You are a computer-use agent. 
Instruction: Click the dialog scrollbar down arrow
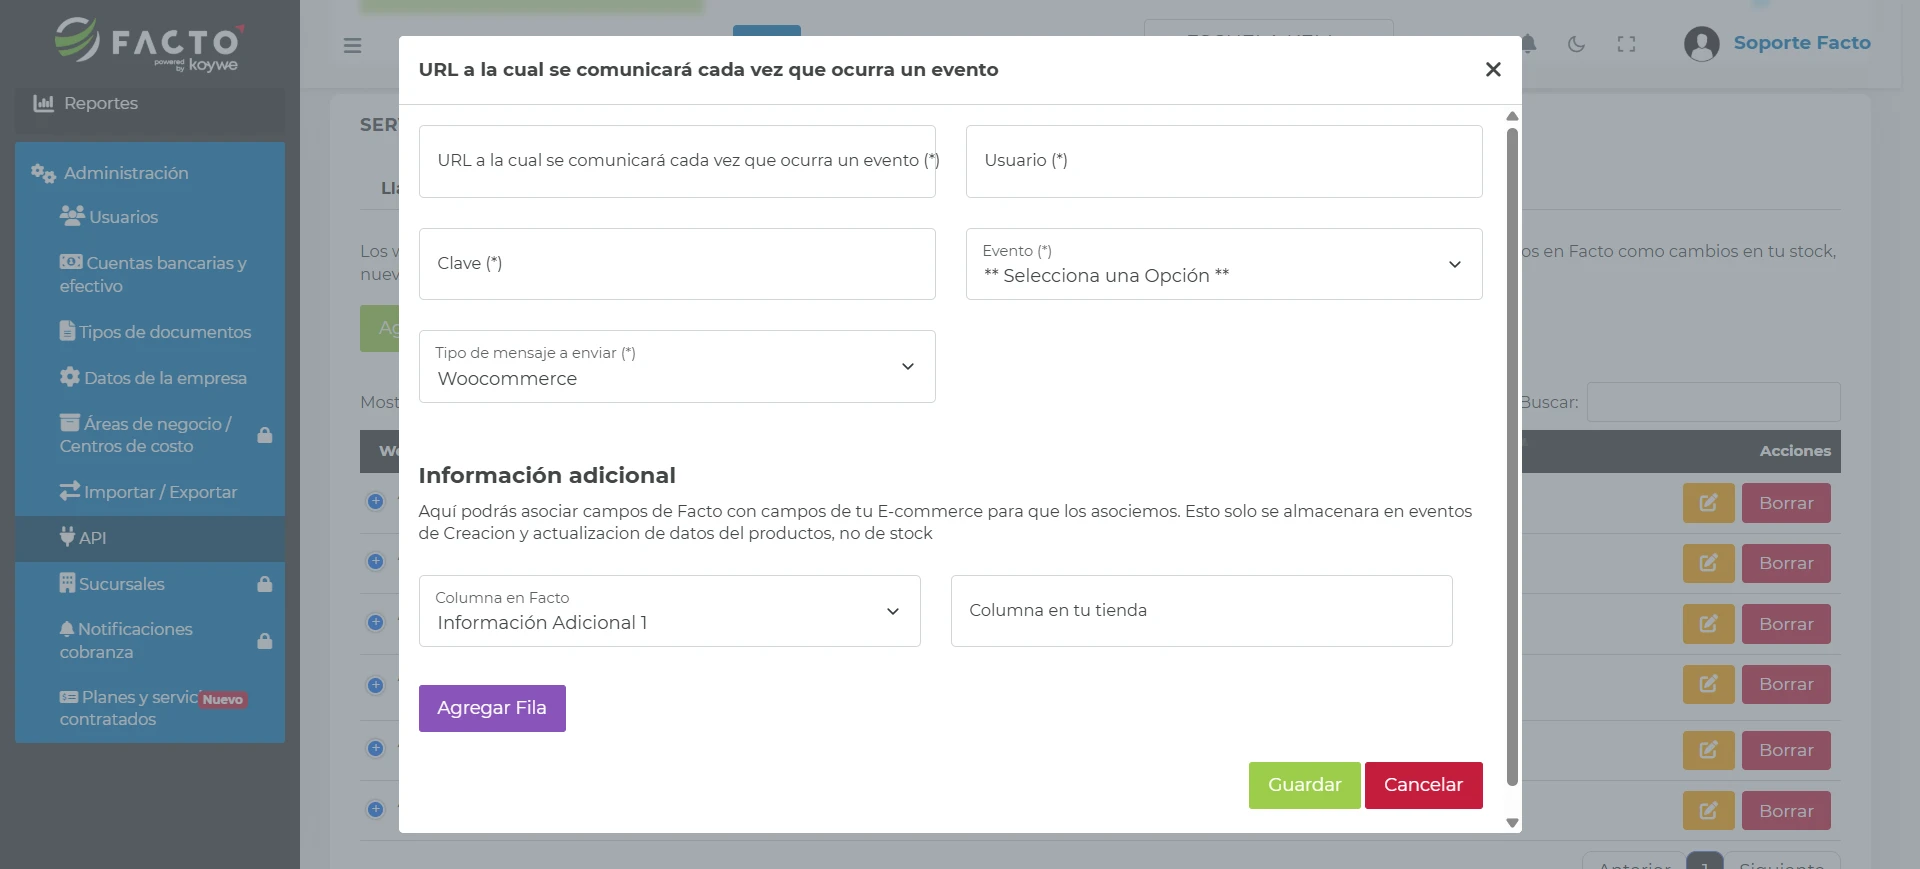point(1512,823)
